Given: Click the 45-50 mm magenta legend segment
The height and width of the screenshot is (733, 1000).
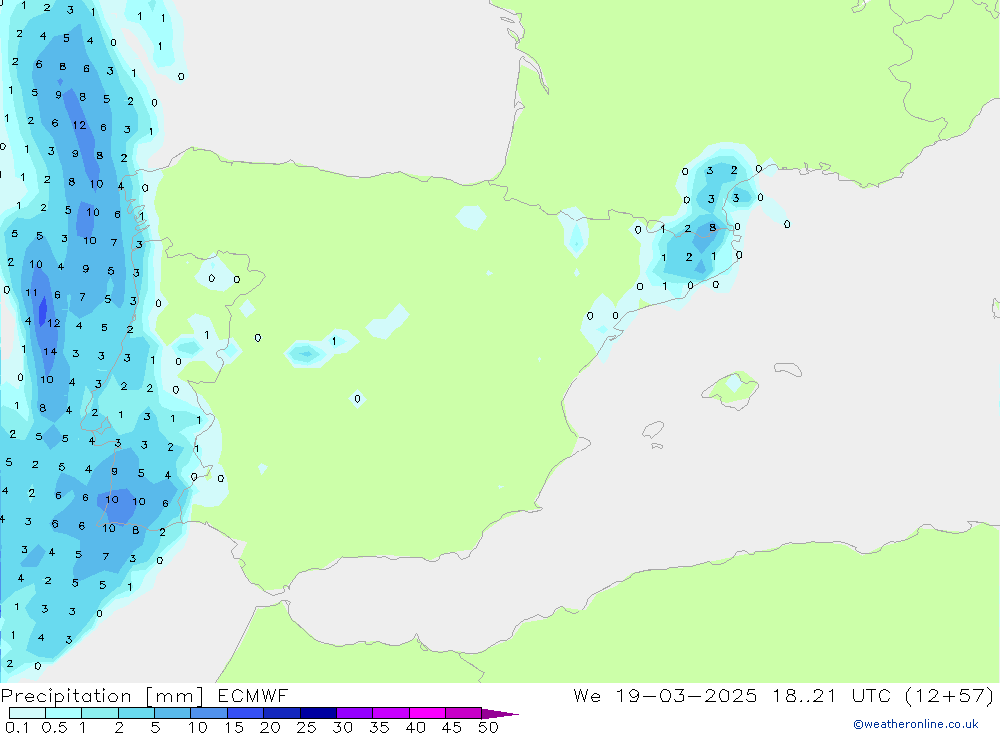Looking at the screenshot, I should 462,713.
